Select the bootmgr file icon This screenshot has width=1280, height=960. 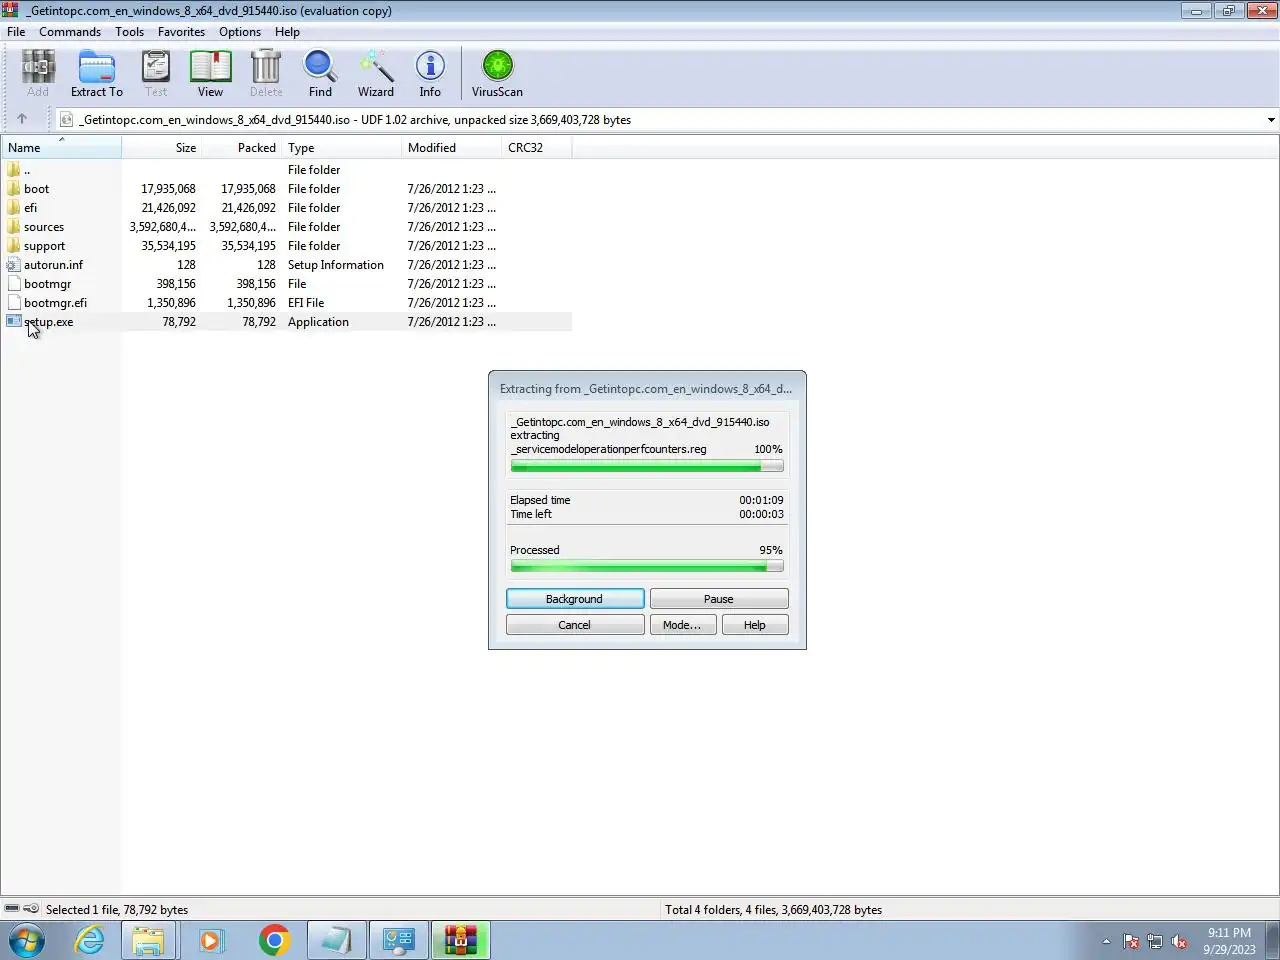click(13, 283)
